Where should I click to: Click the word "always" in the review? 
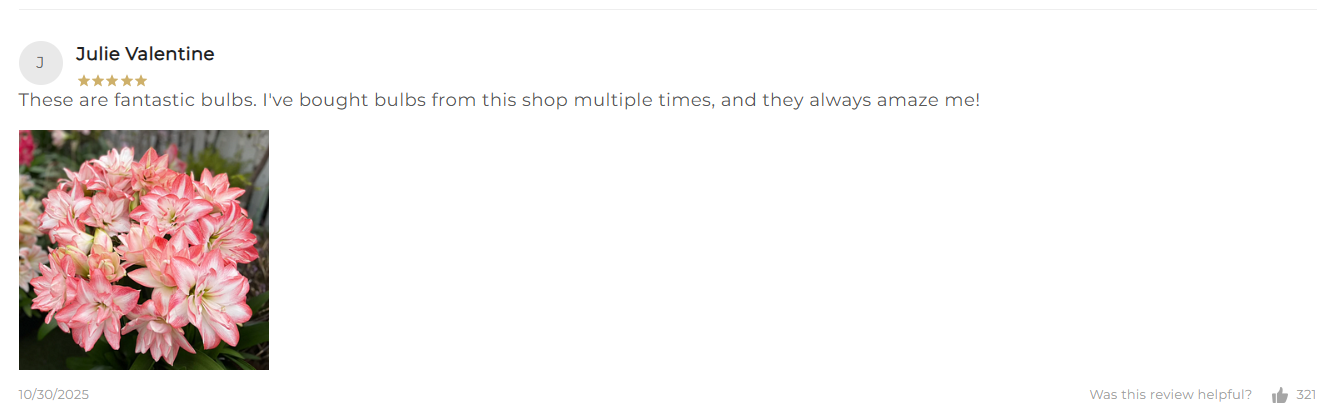(x=840, y=101)
